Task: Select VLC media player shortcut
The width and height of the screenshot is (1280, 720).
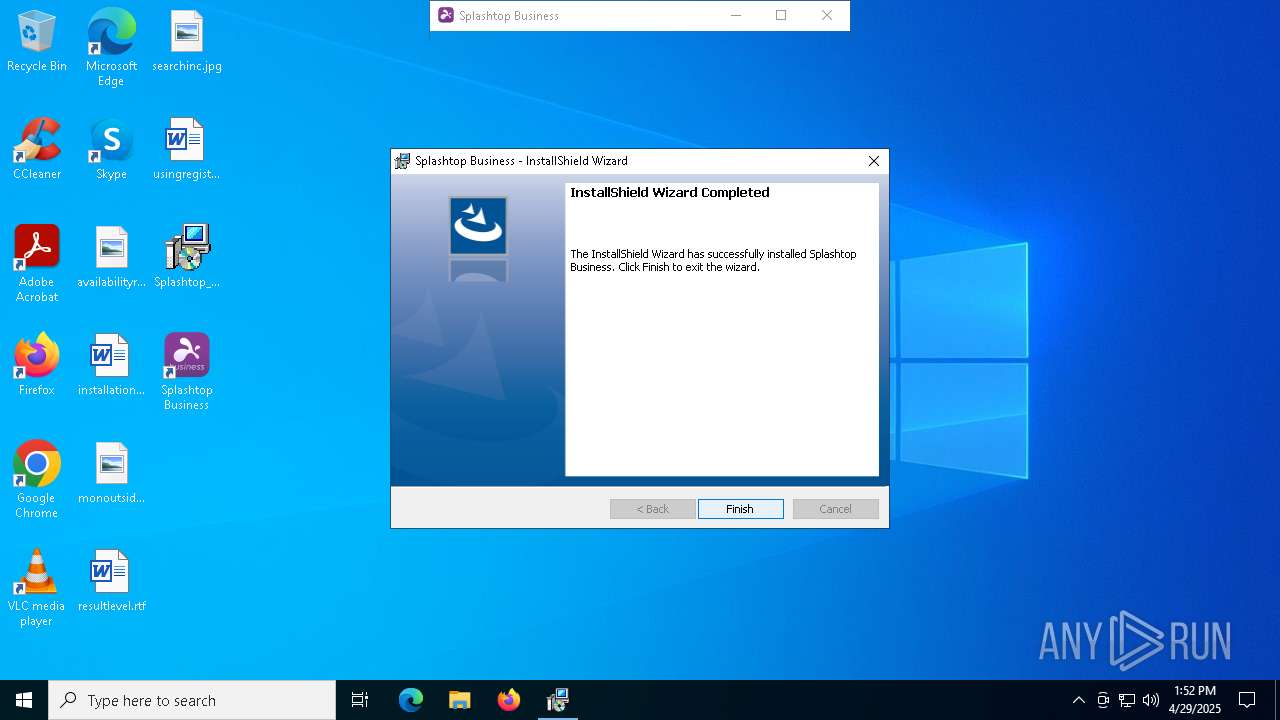Action: point(36,588)
